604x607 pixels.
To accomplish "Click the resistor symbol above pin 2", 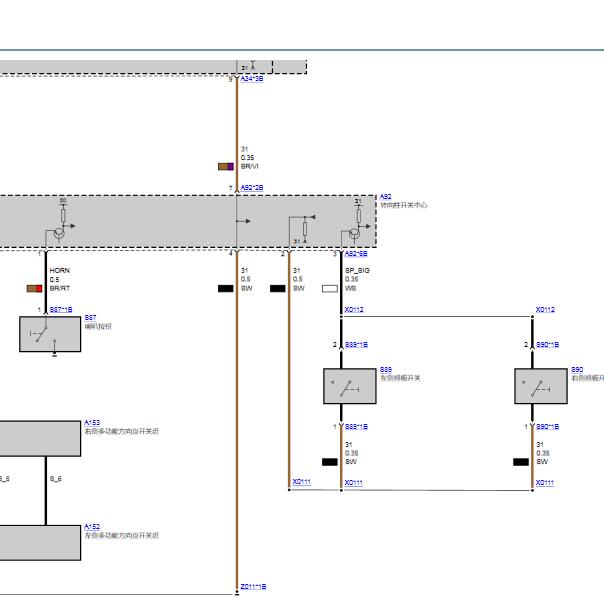I will (x=305, y=229).
